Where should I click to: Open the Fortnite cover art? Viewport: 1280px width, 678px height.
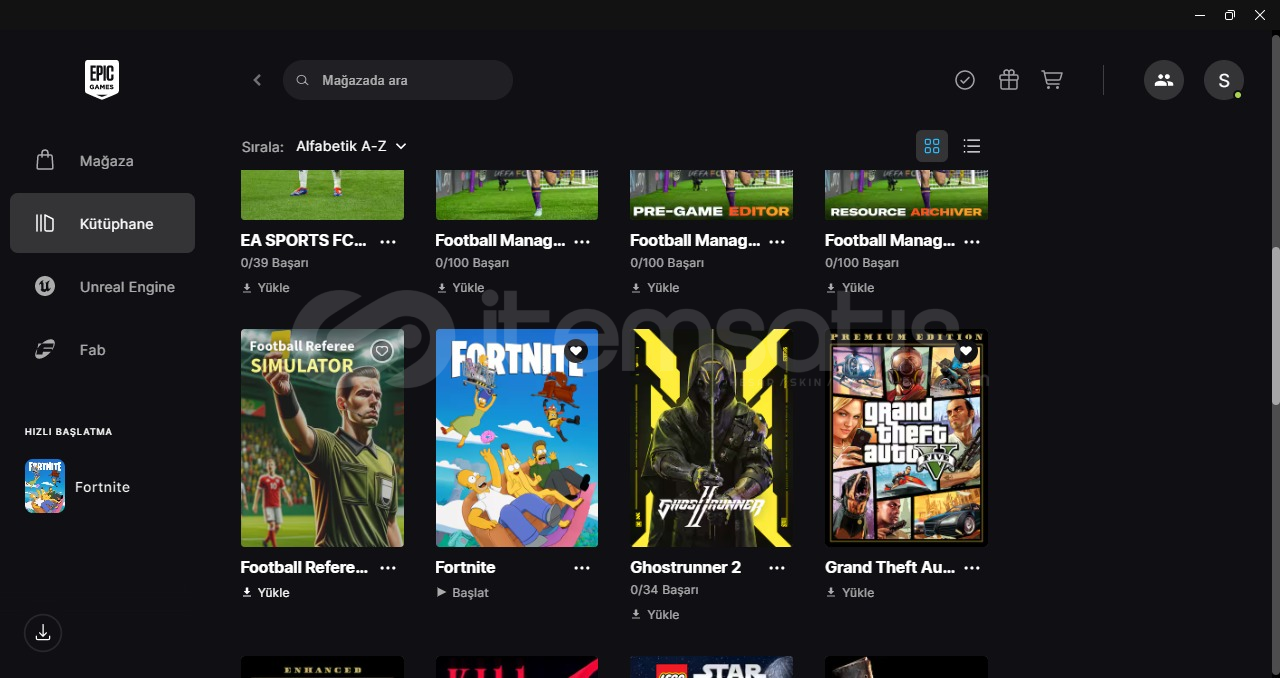[x=517, y=438]
